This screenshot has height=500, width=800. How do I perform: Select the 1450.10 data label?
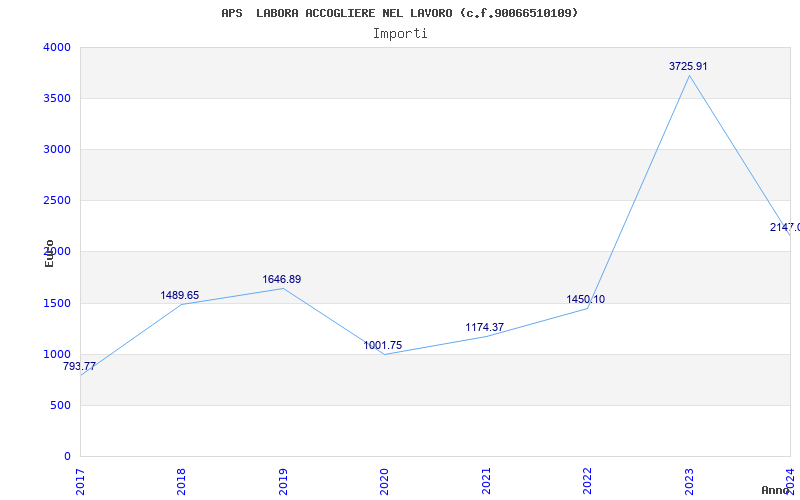pyautogui.click(x=586, y=299)
